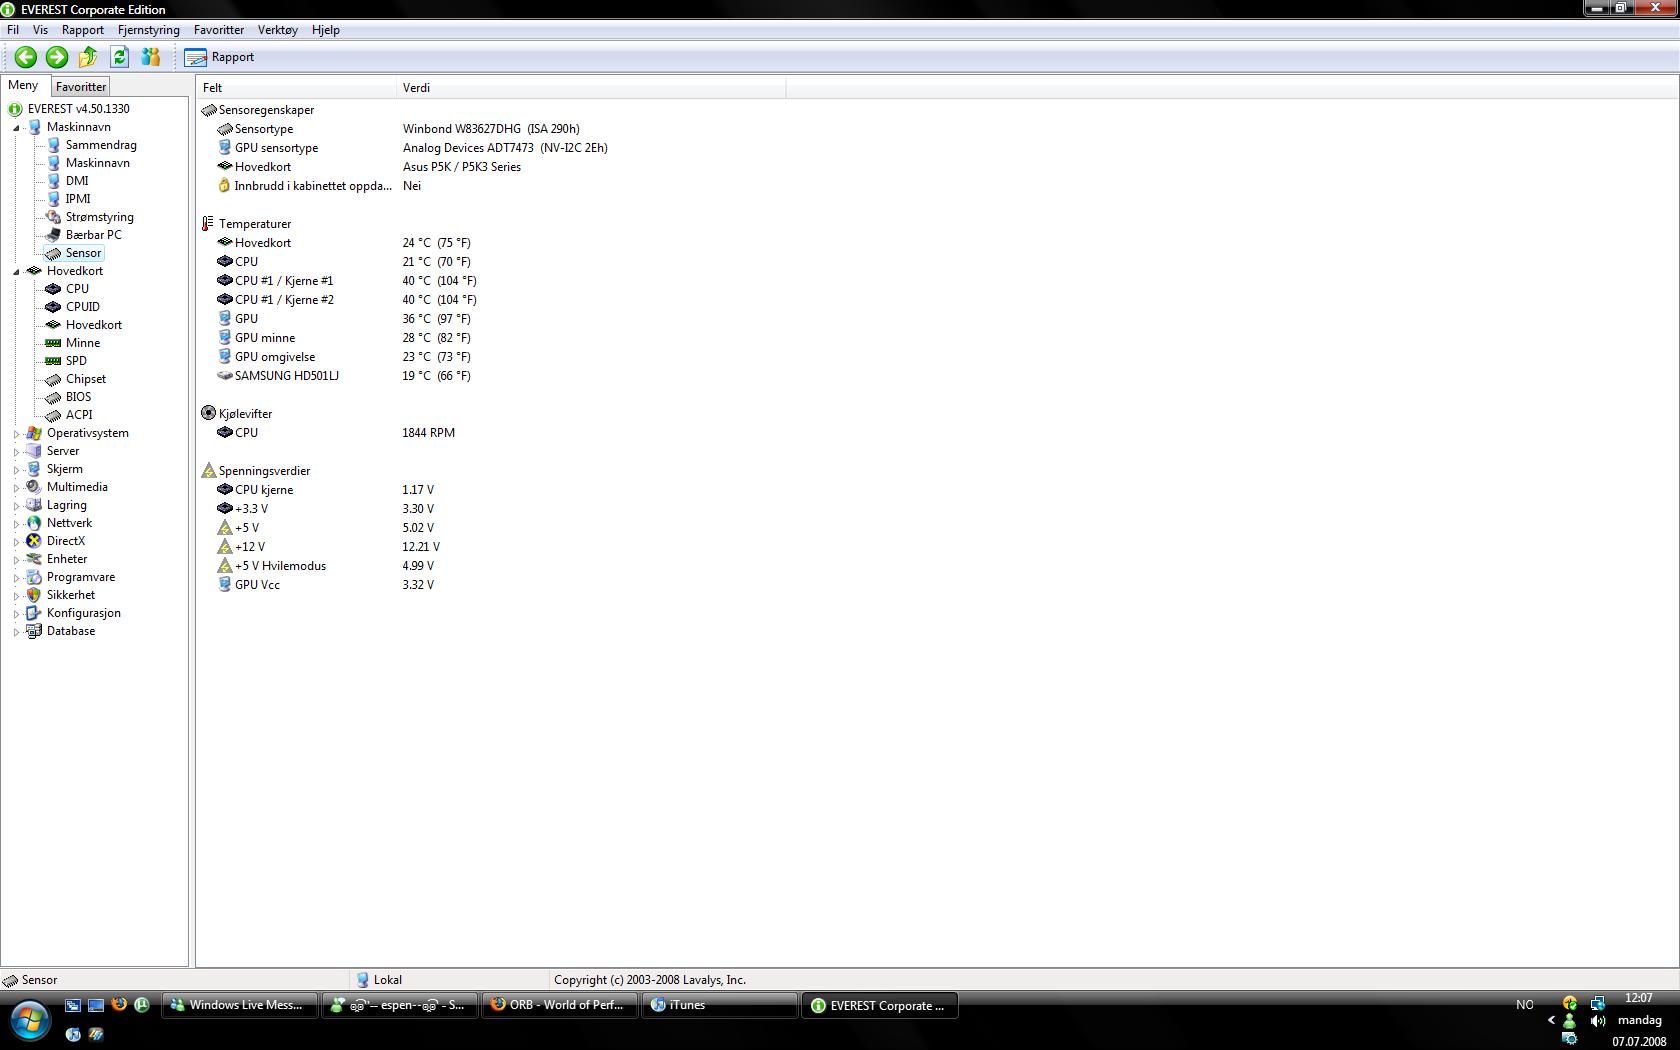Switch to the Favoritter tab in the side panel
Screen dimensions: 1680x1050
click(81, 87)
